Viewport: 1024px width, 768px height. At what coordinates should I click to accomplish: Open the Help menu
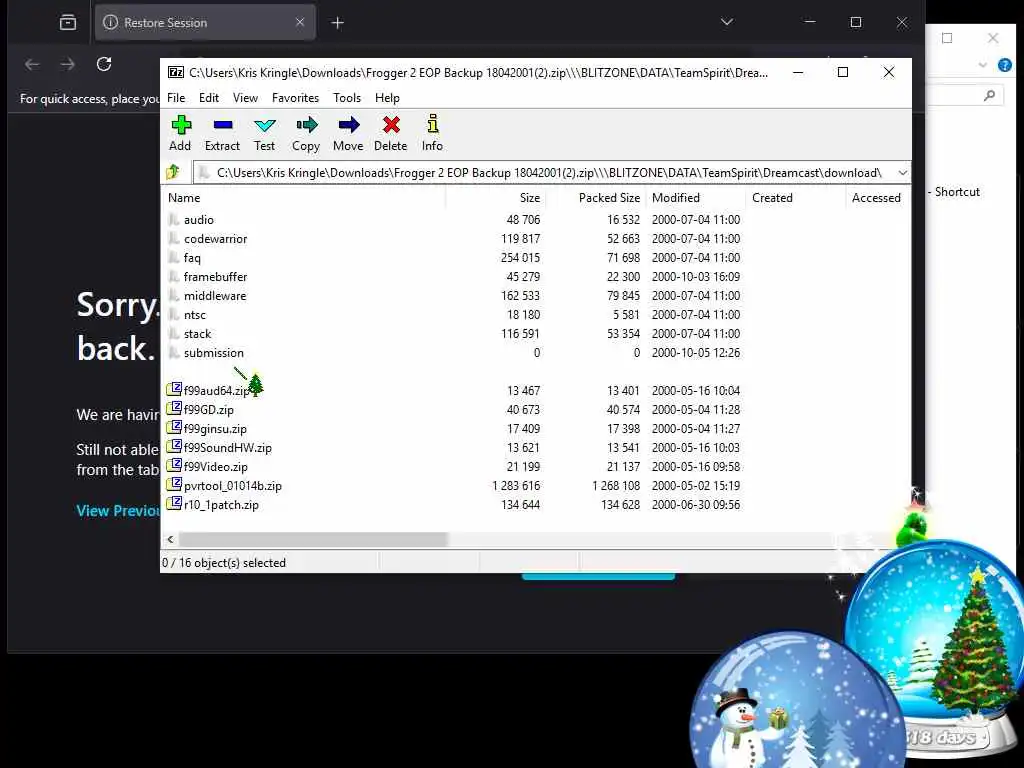tap(387, 97)
